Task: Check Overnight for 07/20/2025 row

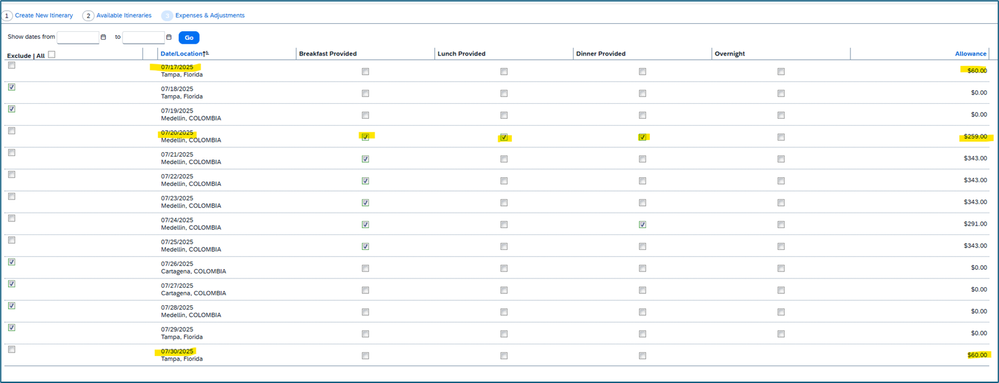Action: click(781, 137)
